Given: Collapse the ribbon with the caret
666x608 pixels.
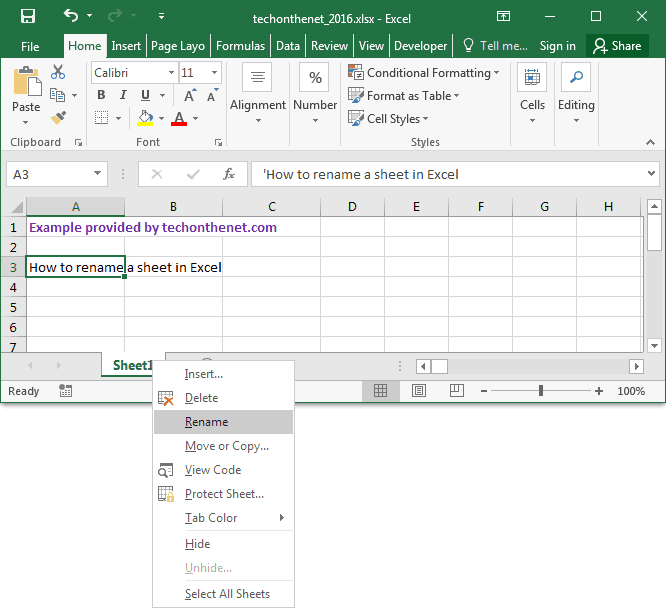Looking at the screenshot, I should [650, 142].
